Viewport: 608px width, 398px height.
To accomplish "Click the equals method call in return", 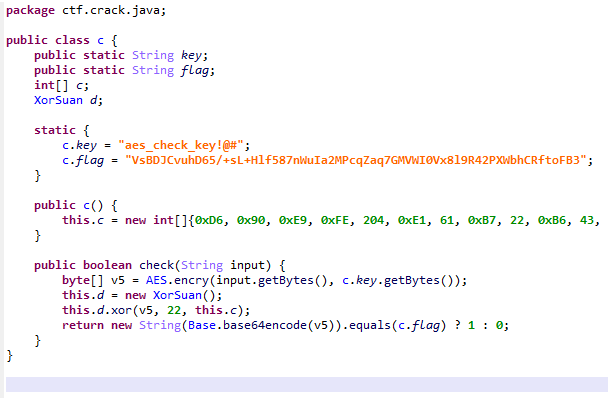I will click(x=370, y=325).
